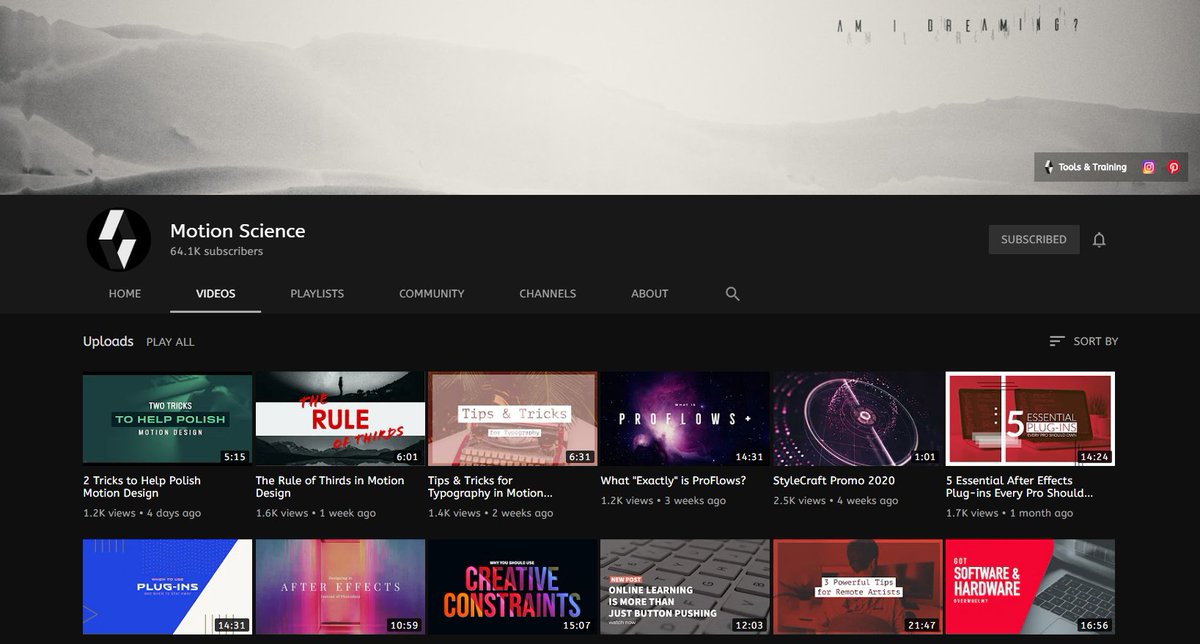Viewport: 1200px width, 644px height.
Task: Open the Instagram link in banner
Action: [x=1148, y=167]
